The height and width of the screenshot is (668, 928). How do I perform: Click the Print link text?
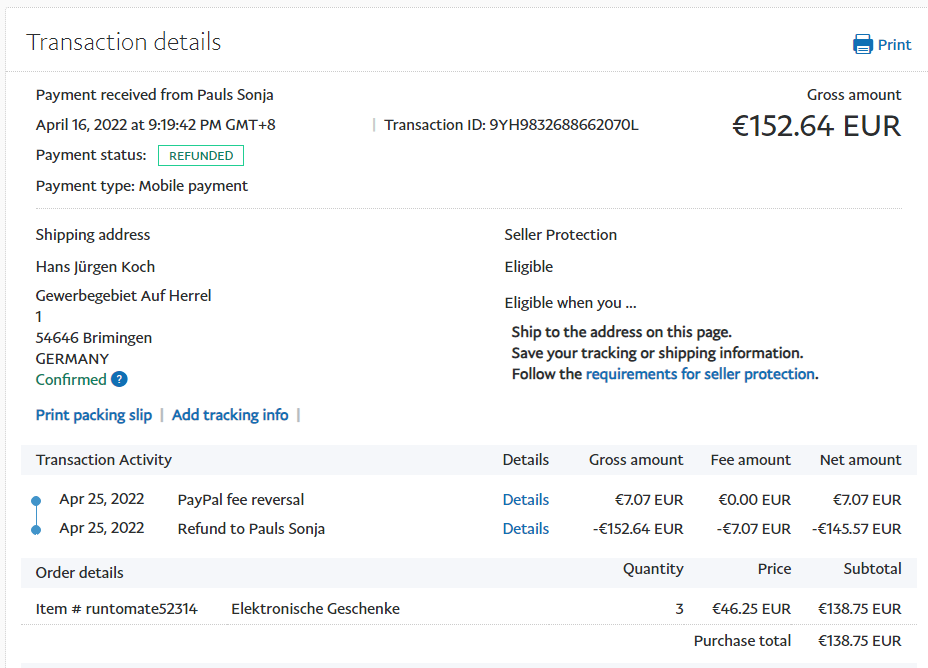click(895, 45)
